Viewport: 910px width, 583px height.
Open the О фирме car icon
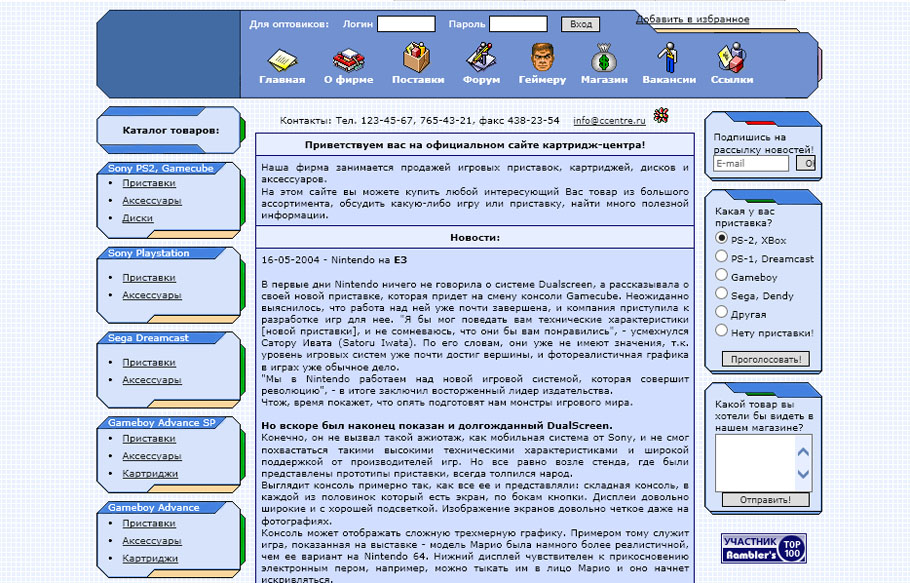tap(348, 58)
